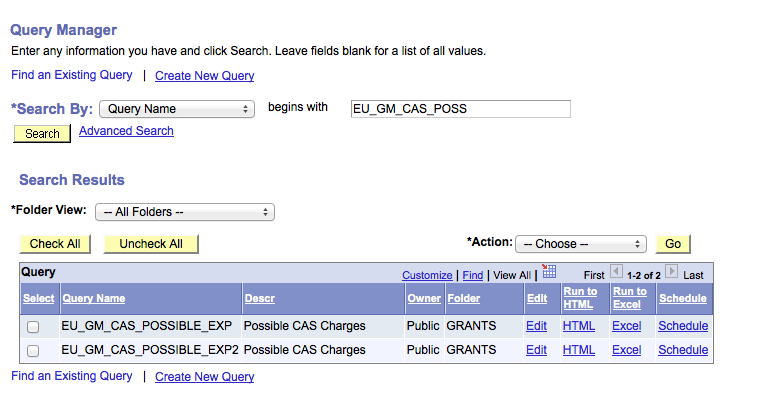Image resolution: width=760 pixels, height=395 pixels.
Task: Open the Action Choose dropdown
Action: [x=581, y=244]
